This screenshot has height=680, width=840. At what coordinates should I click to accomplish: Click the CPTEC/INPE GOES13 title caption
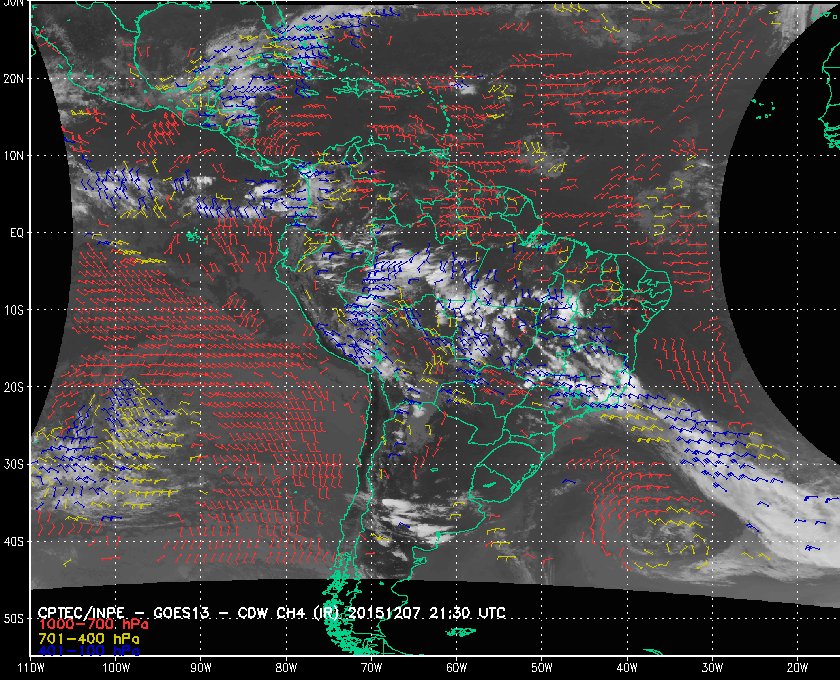(272, 613)
